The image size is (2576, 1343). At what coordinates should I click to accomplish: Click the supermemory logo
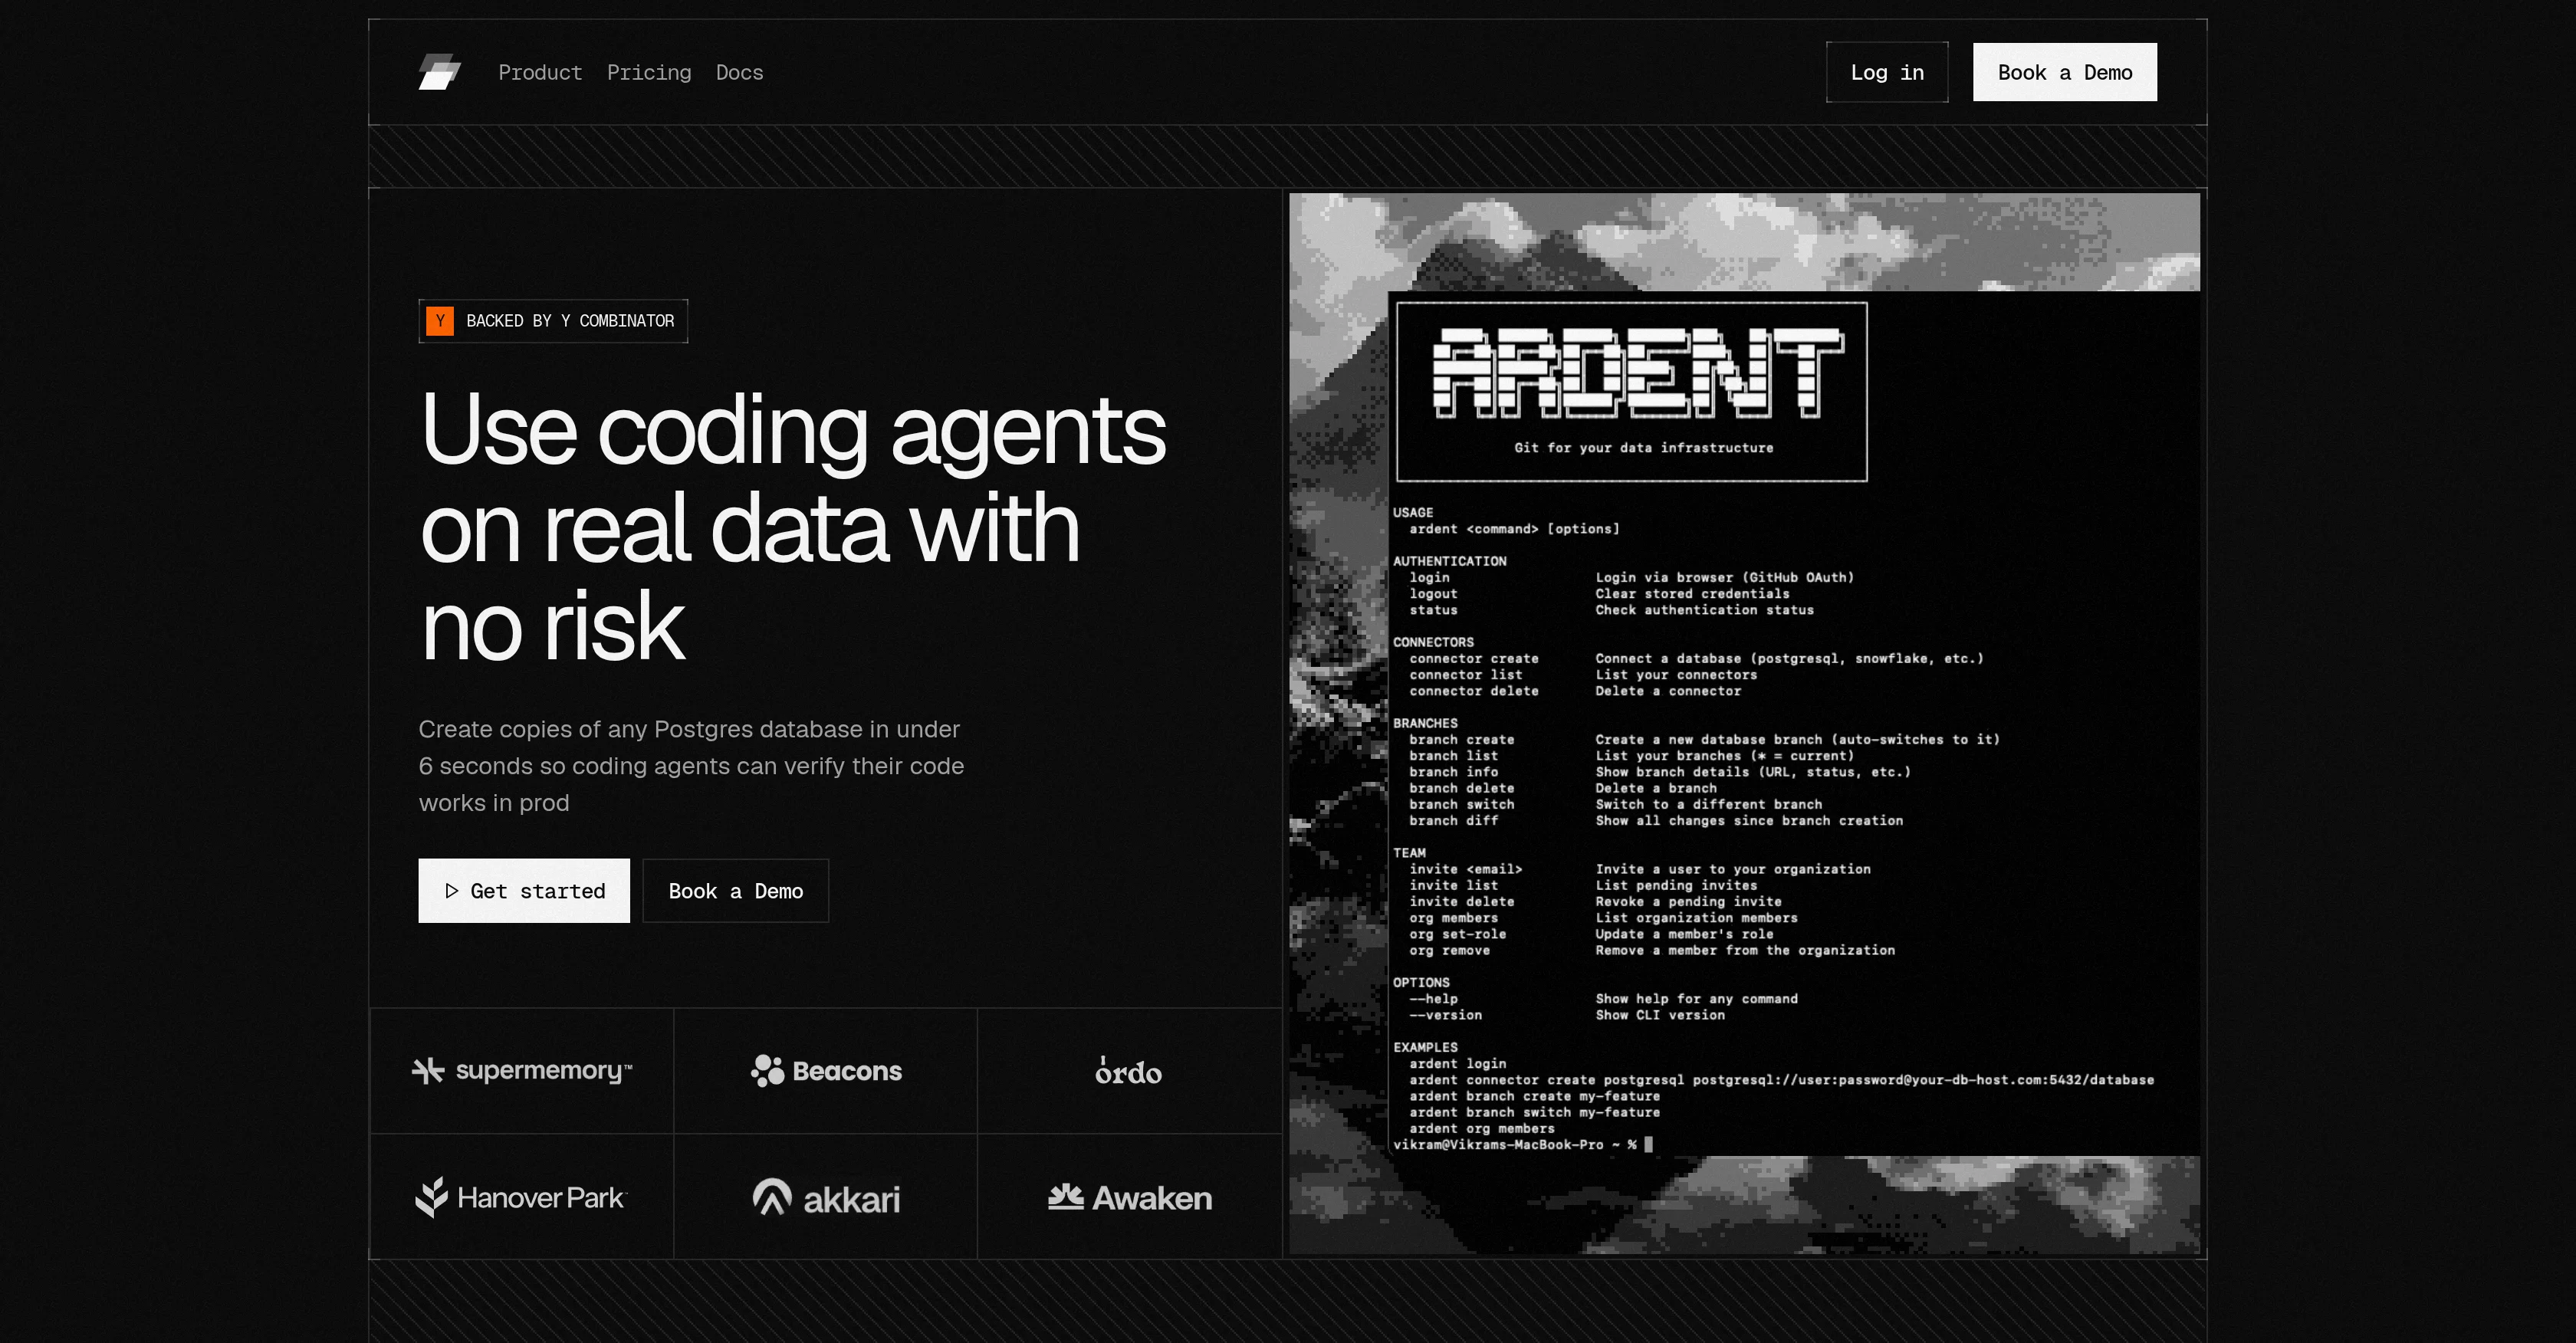click(x=522, y=1071)
